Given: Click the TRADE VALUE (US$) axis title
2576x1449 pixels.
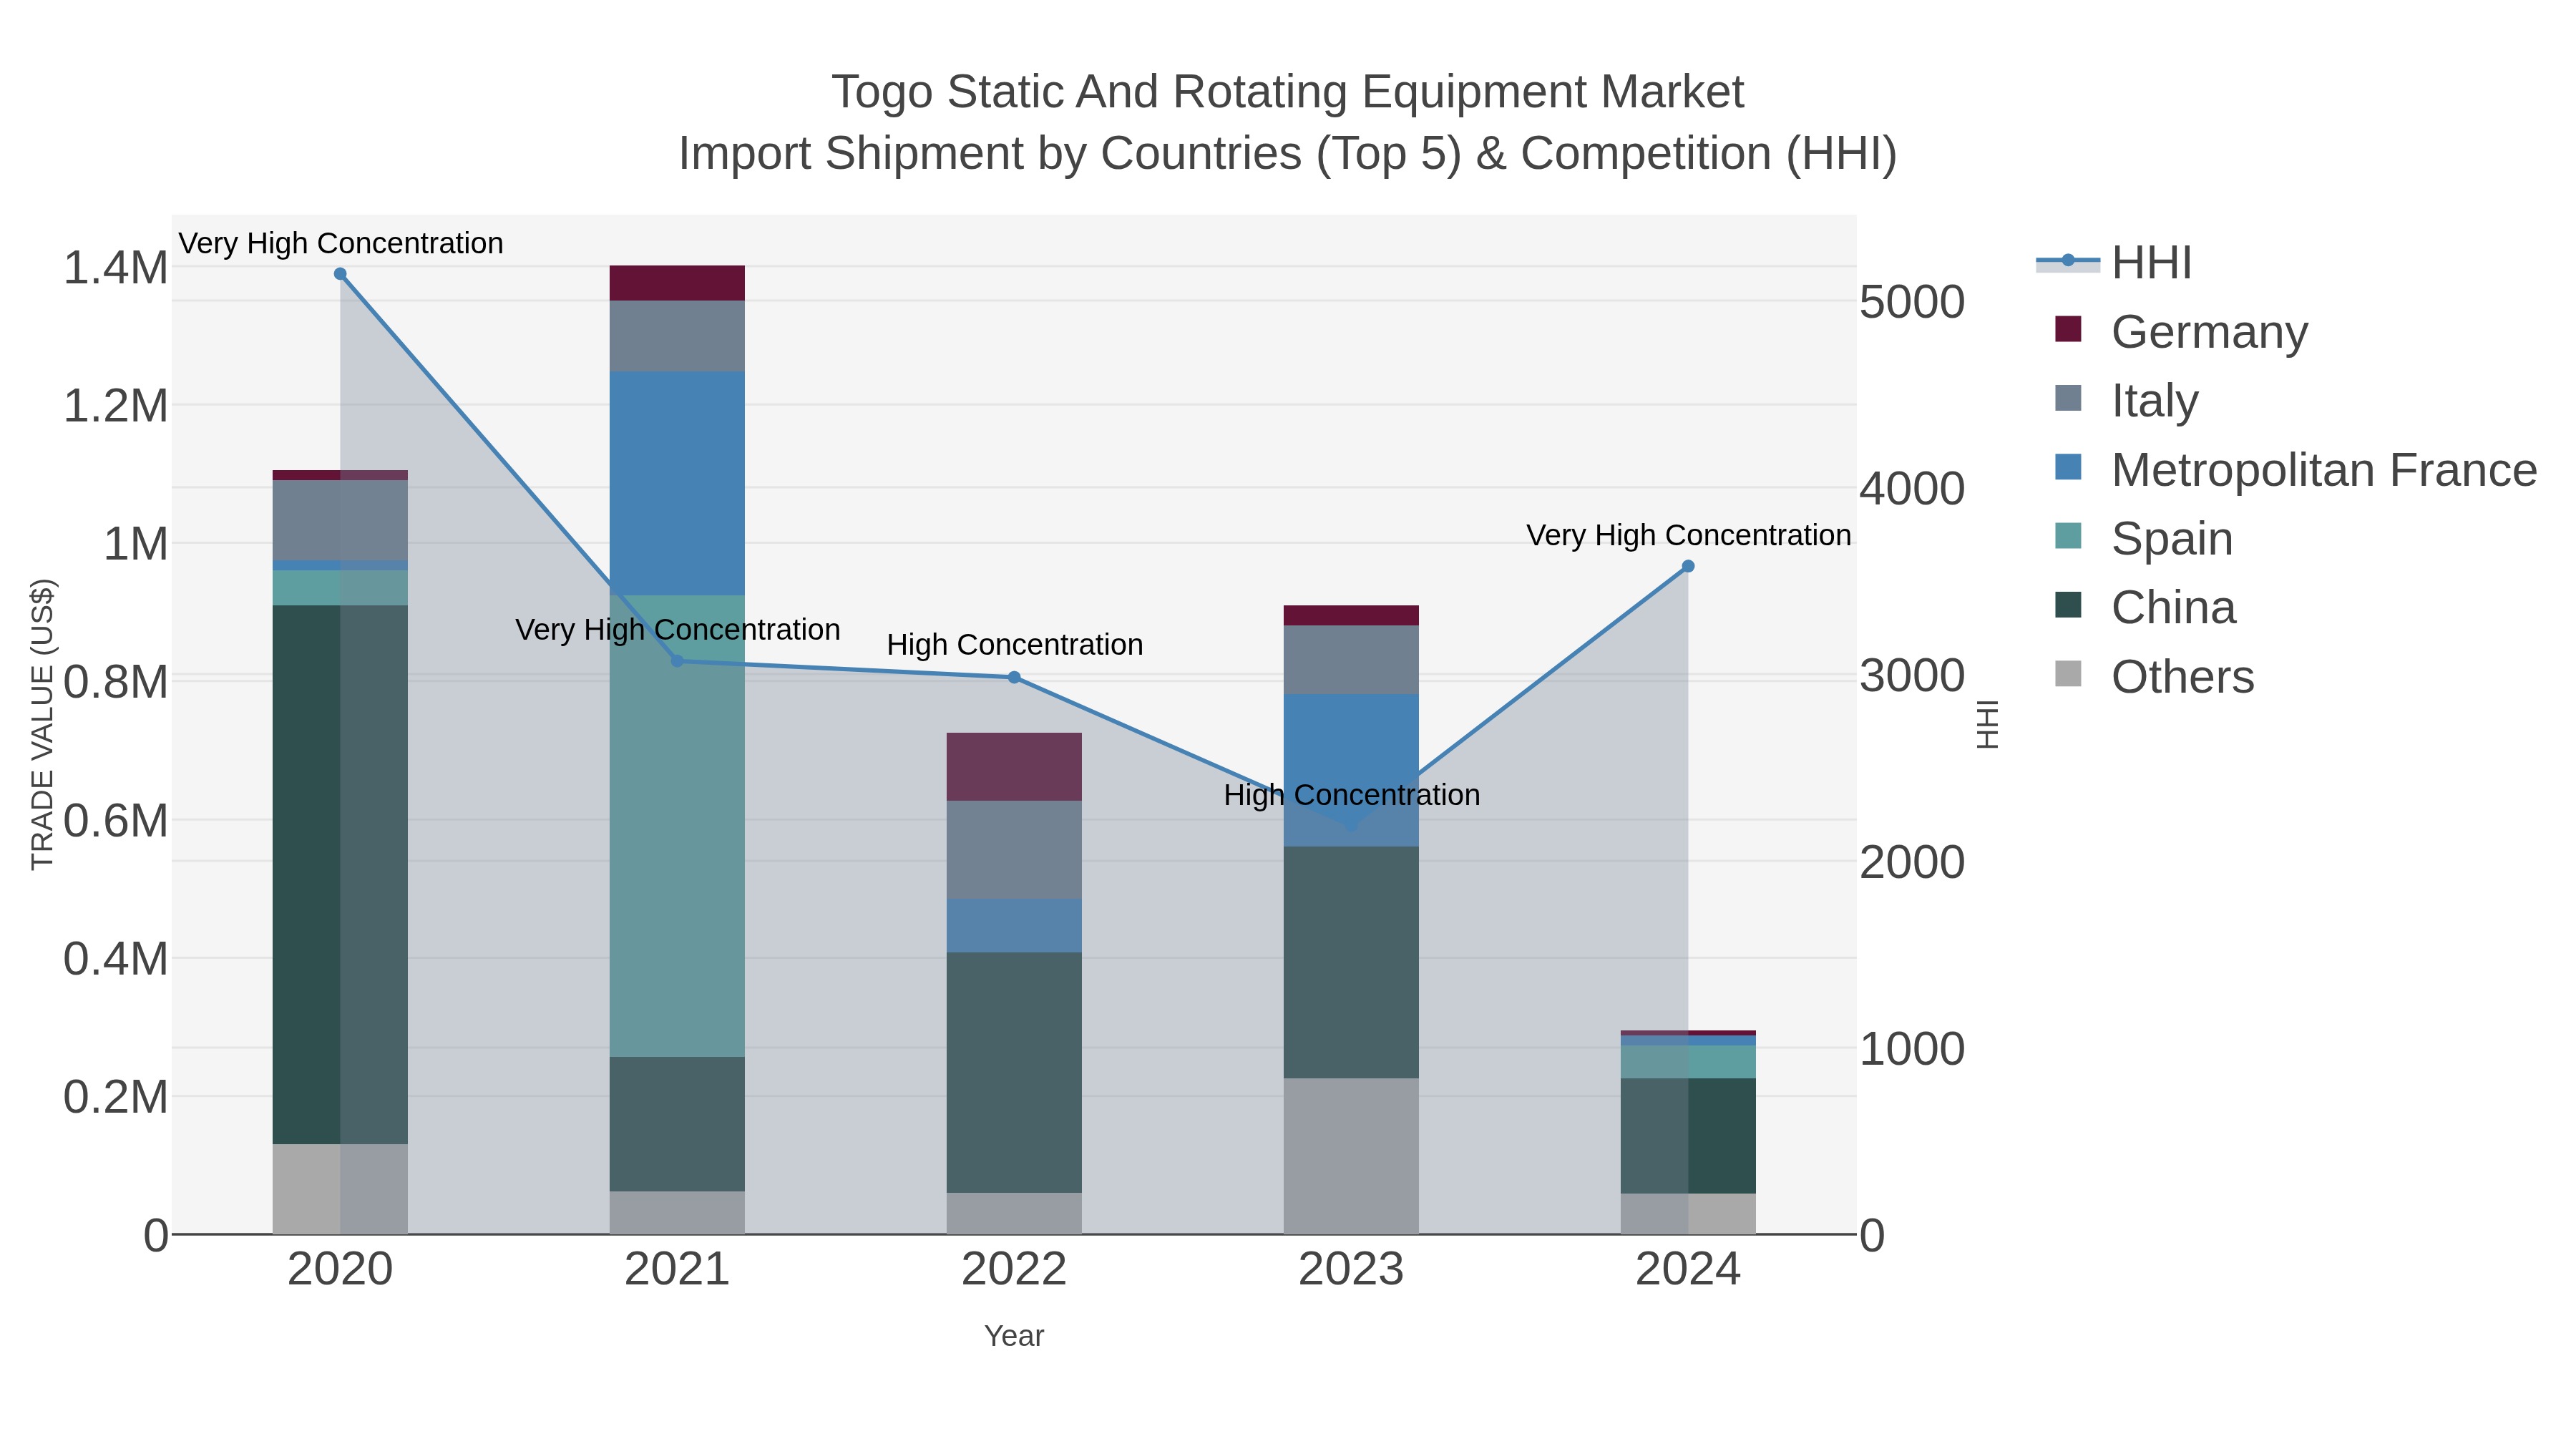Looking at the screenshot, I should pyautogui.click(x=42, y=724).
